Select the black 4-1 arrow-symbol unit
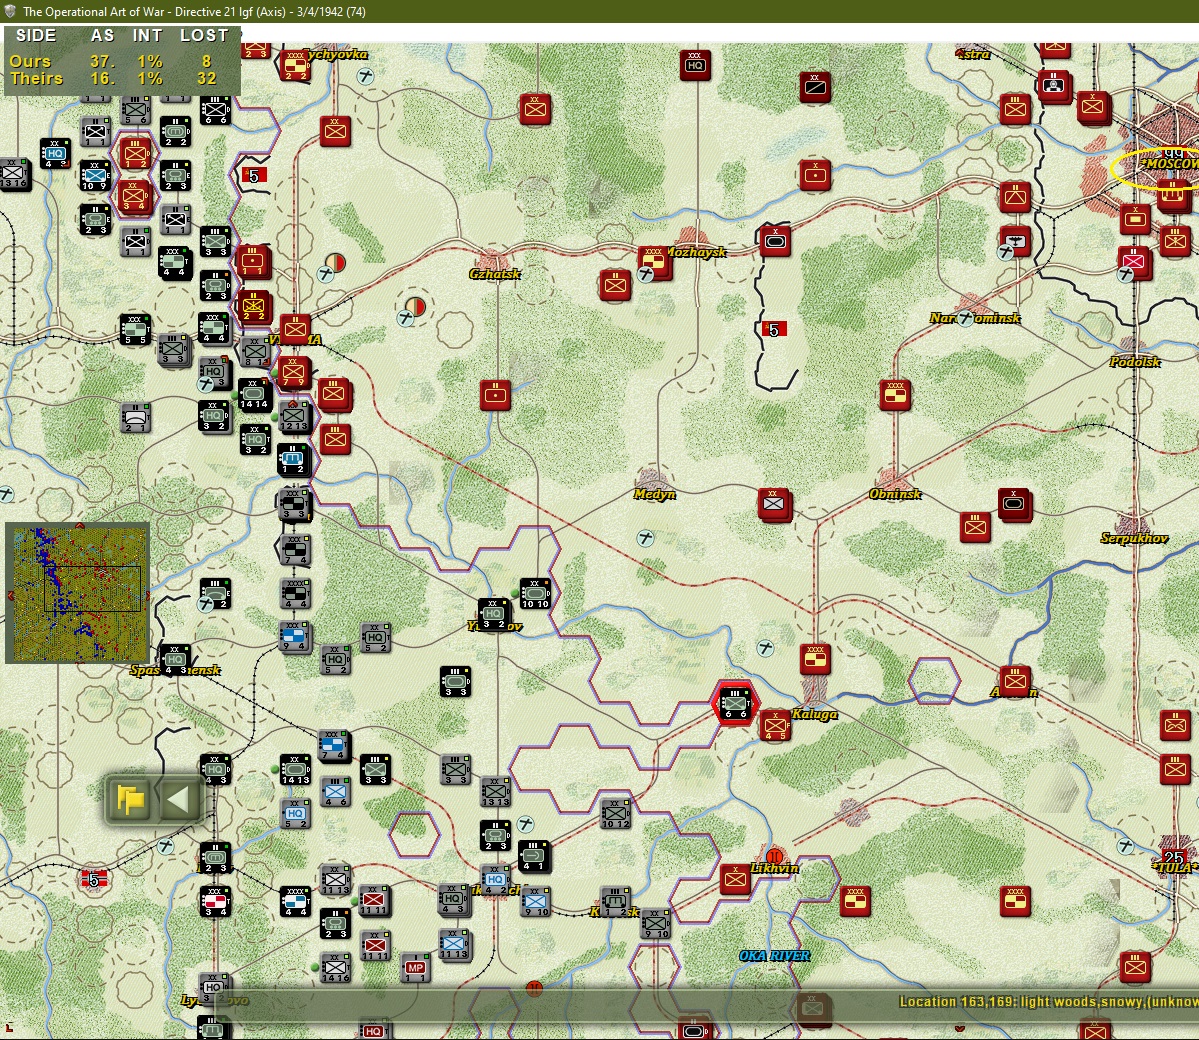 click(534, 856)
